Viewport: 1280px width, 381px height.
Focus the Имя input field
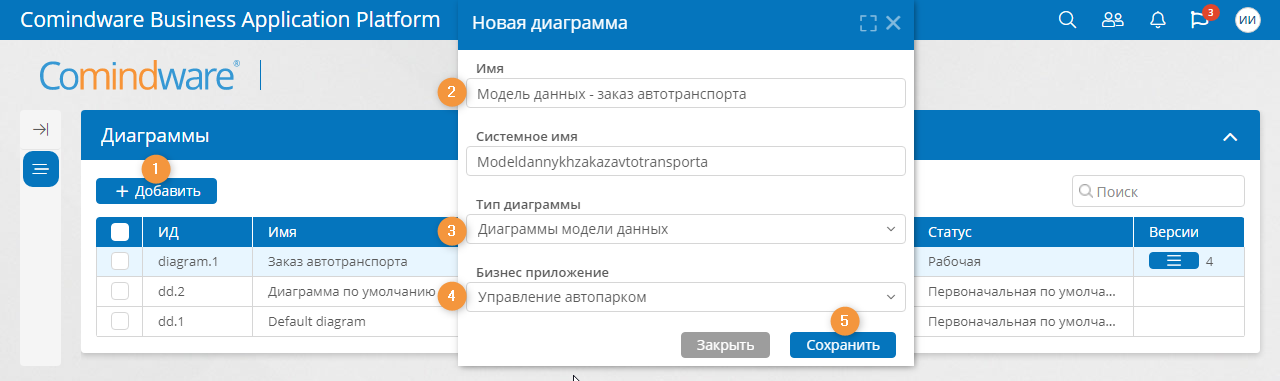(686, 93)
